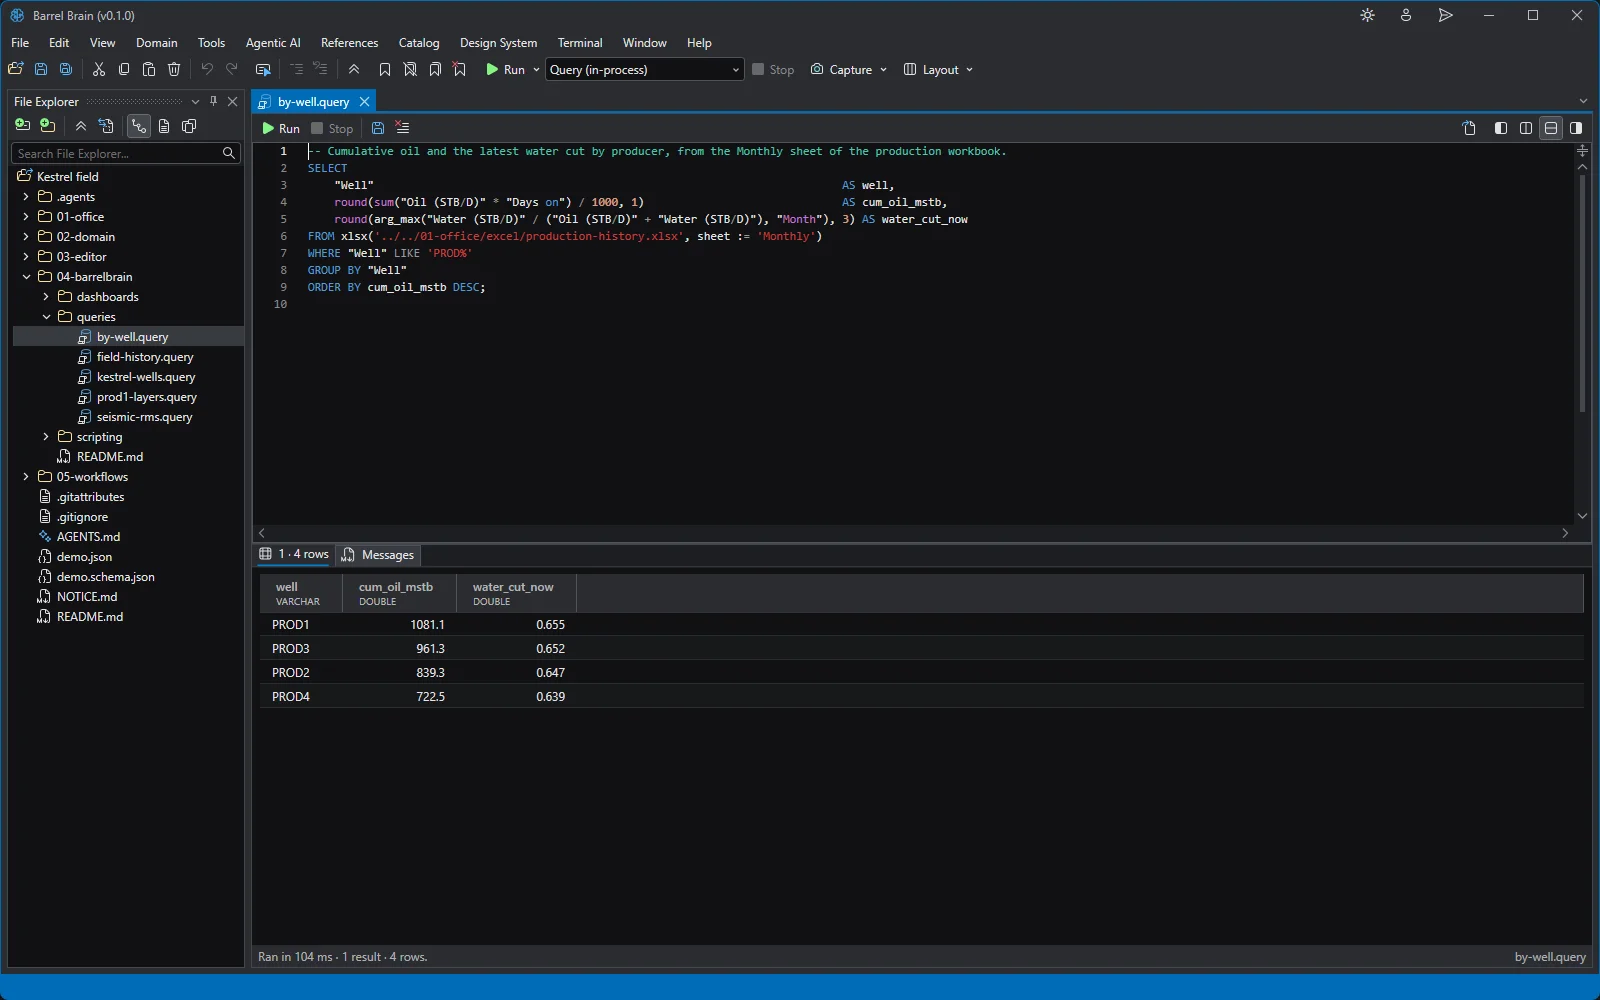
Task: Click the Delete trash can icon
Action: (x=174, y=69)
